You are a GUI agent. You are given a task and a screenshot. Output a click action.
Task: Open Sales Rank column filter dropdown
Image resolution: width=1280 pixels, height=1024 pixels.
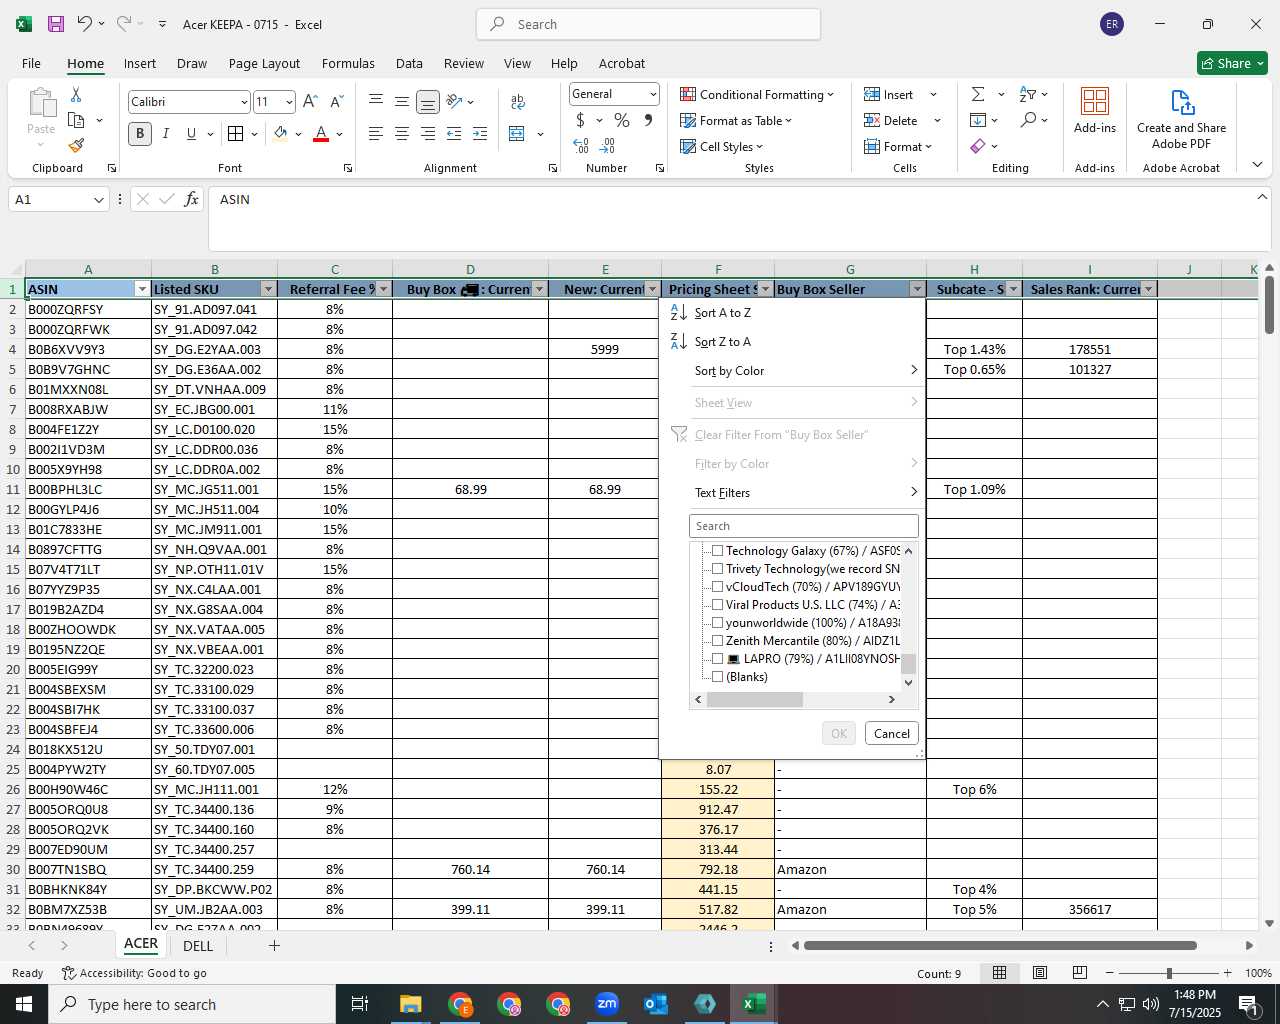point(1148,289)
